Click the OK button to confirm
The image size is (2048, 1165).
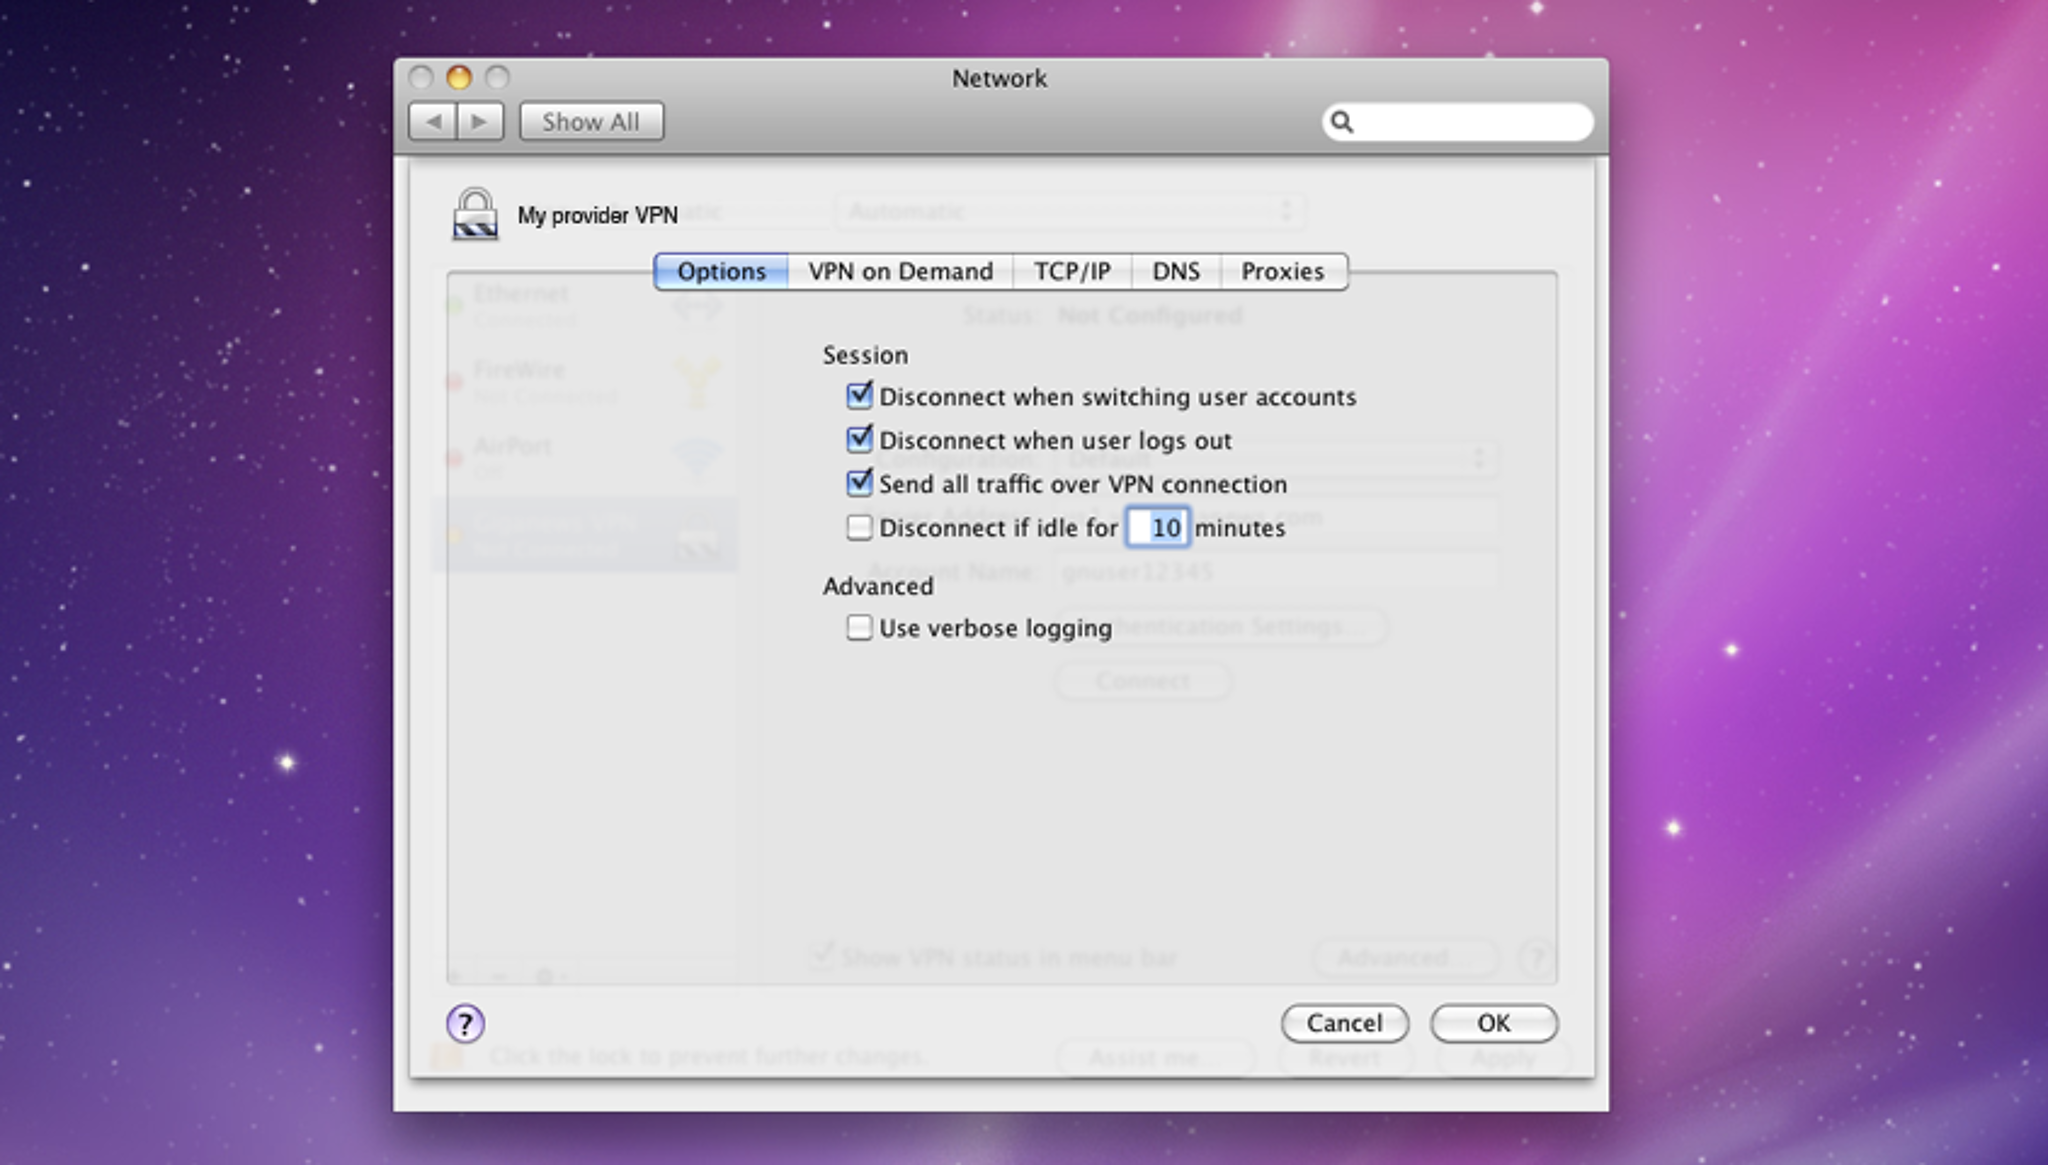point(1495,1023)
